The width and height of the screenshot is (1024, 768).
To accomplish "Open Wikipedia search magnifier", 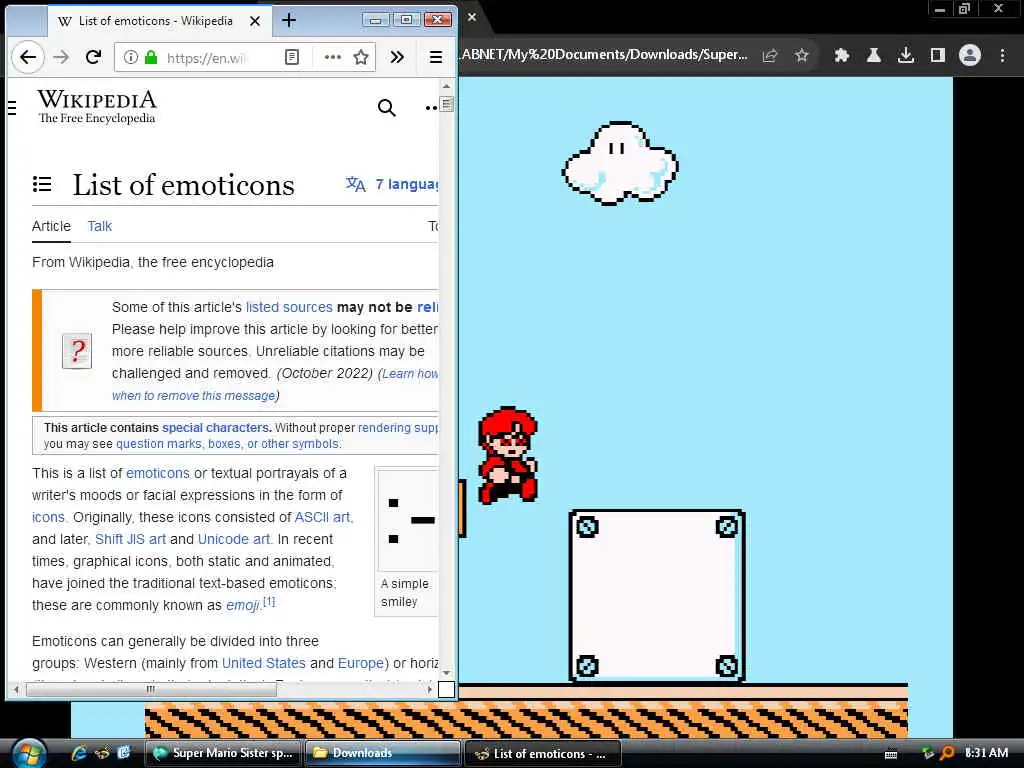I will (387, 108).
